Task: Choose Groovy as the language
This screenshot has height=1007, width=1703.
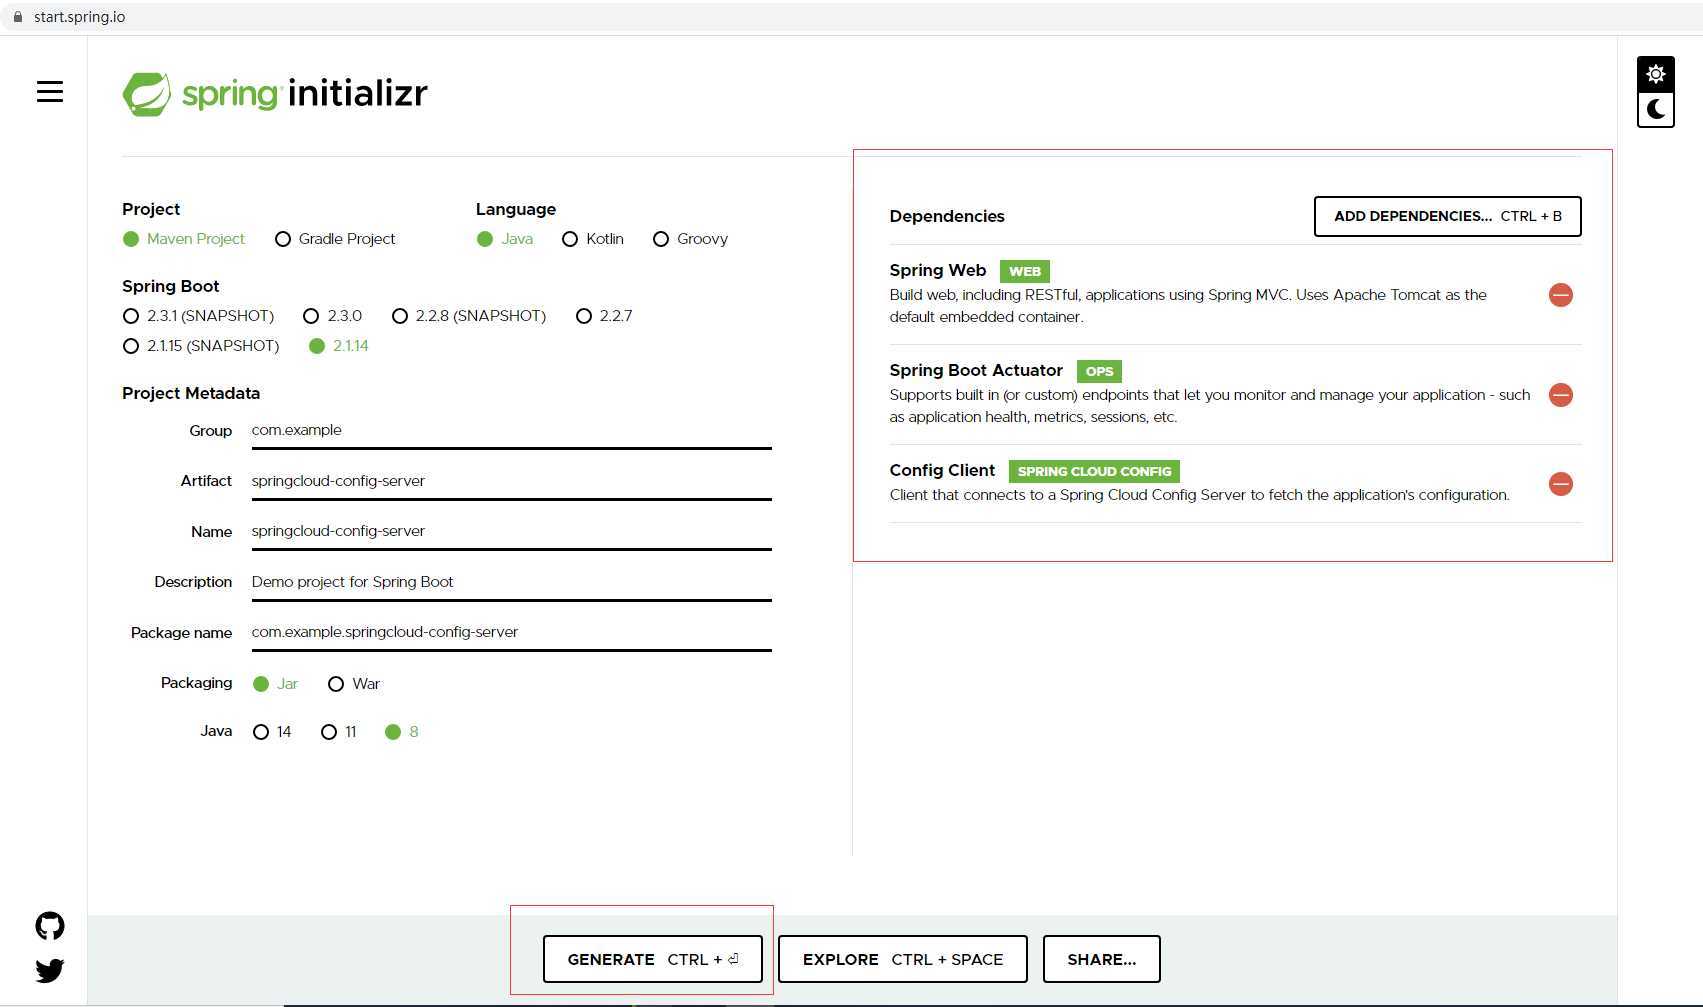Action: (x=690, y=239)
